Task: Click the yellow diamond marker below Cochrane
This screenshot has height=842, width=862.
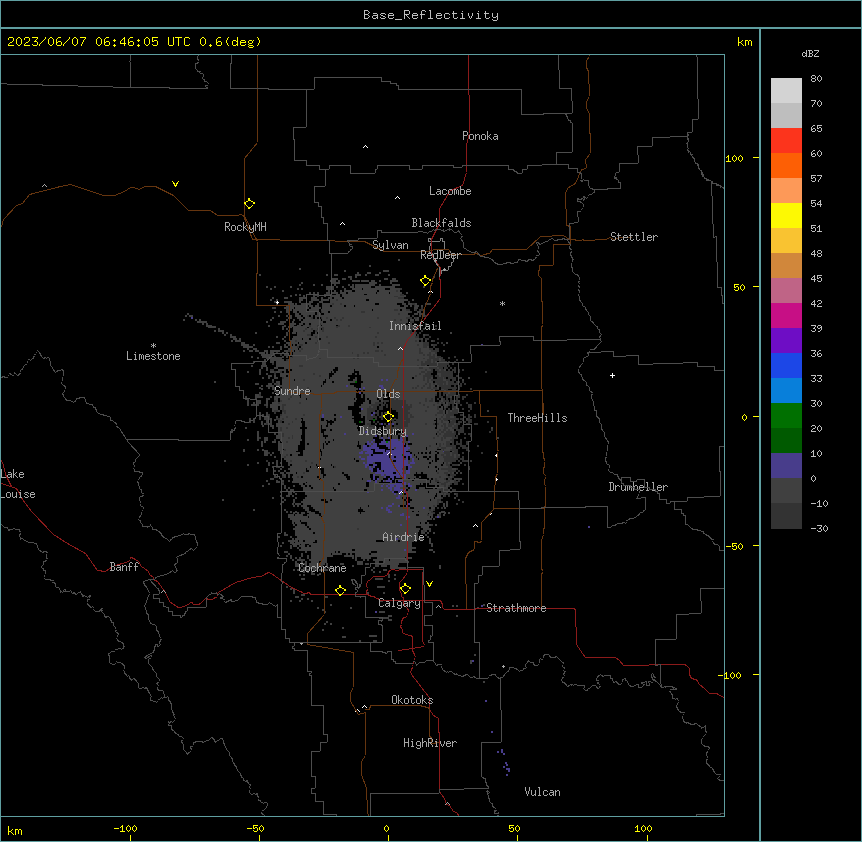Action: point(340,590)
